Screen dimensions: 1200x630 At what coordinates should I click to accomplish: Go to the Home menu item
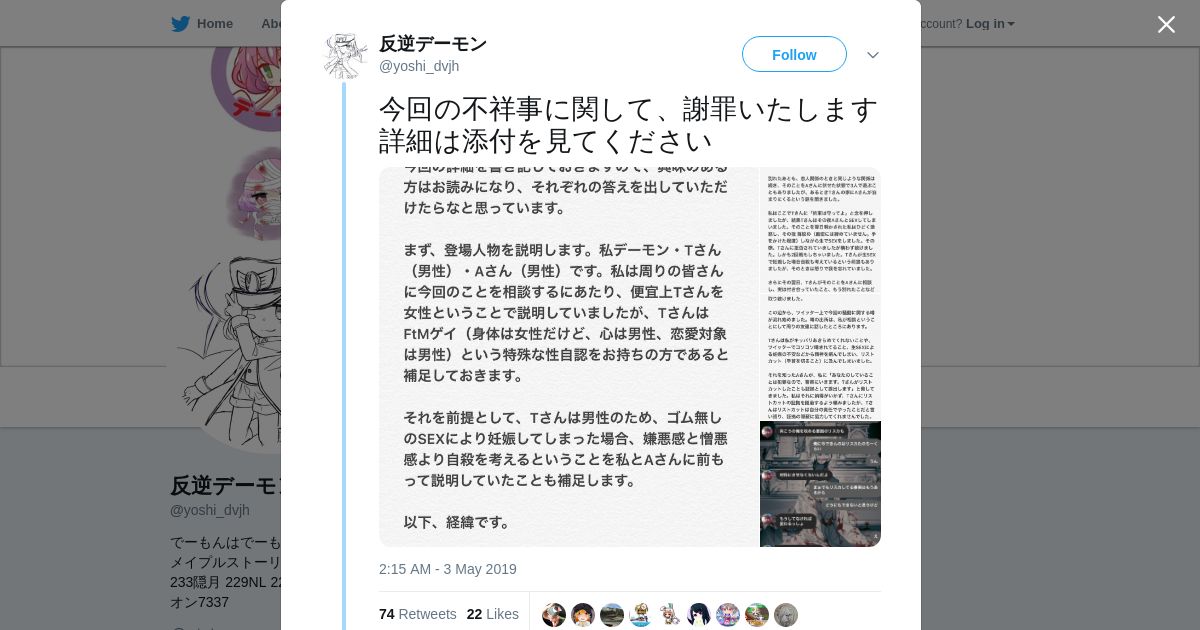214,24
